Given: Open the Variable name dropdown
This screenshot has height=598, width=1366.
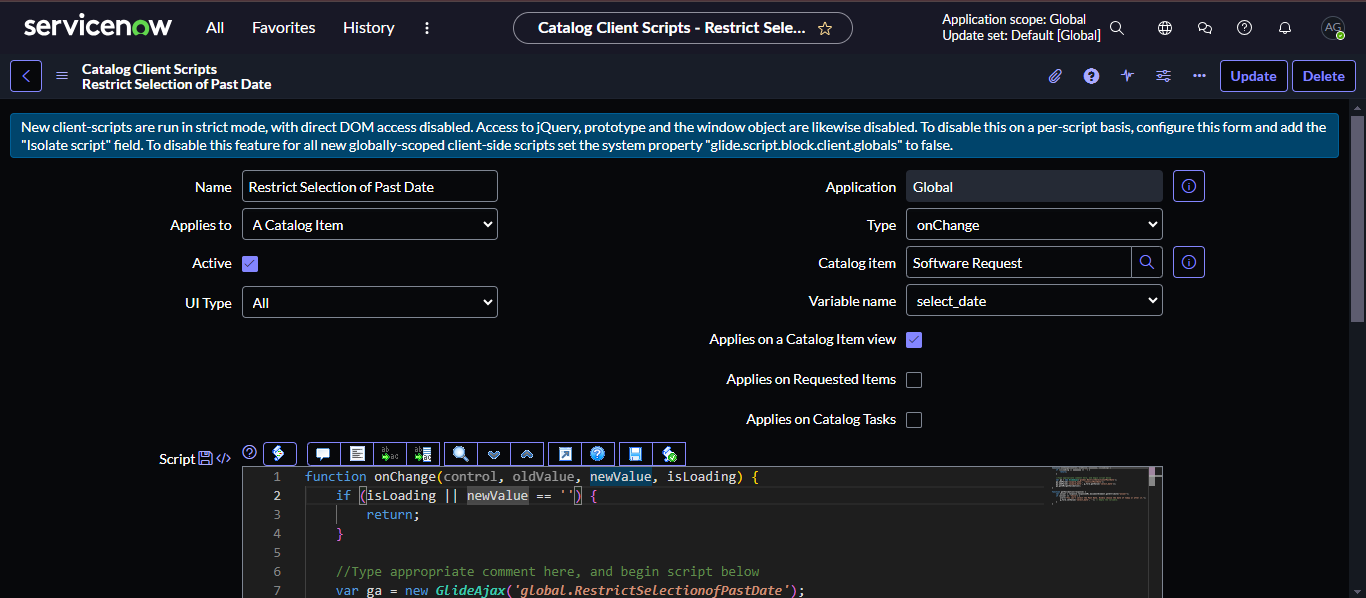Looking at the screenshot, I should pyautogui.click(x=1034, y=300).
